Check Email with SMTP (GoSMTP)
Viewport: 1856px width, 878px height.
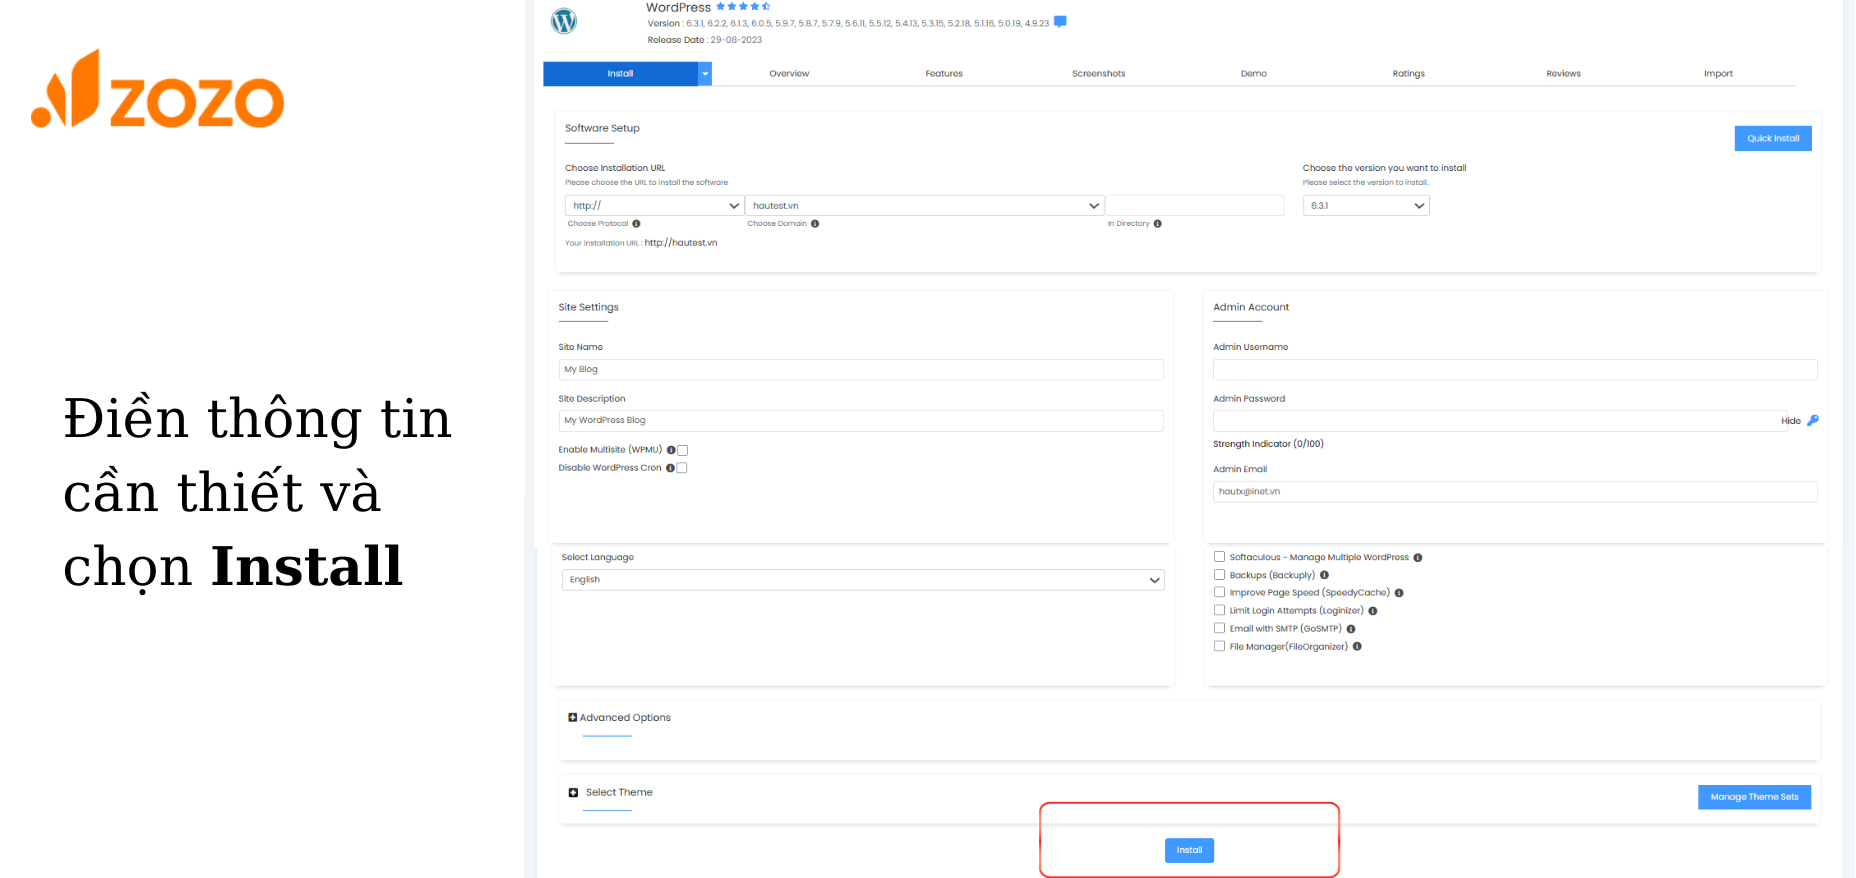(1220, 628)
